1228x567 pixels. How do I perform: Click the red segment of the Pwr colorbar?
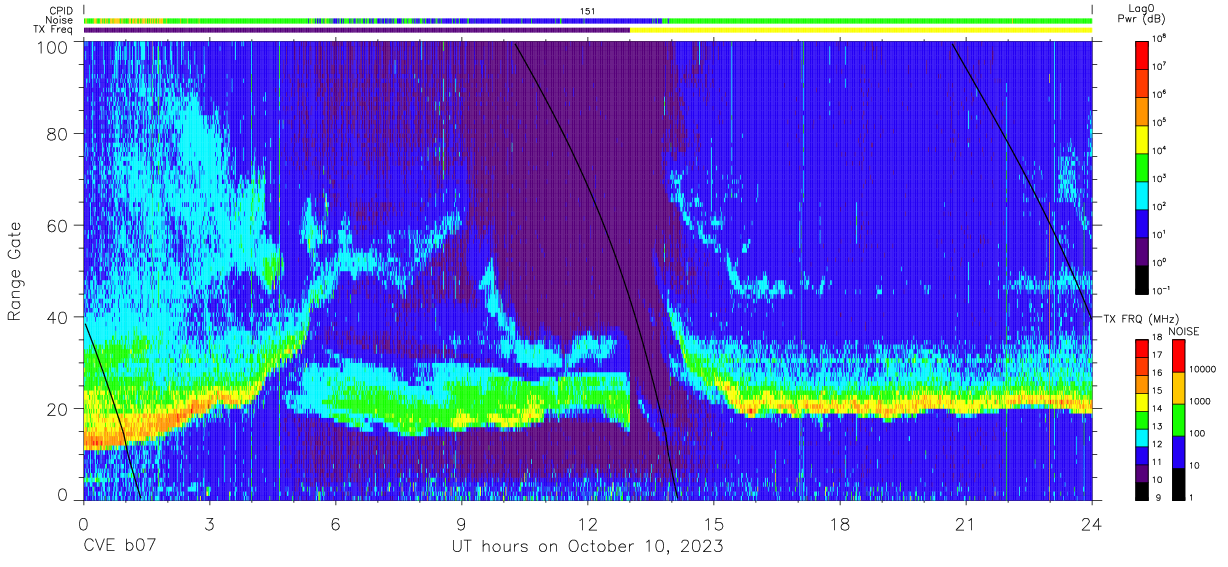1142,54
